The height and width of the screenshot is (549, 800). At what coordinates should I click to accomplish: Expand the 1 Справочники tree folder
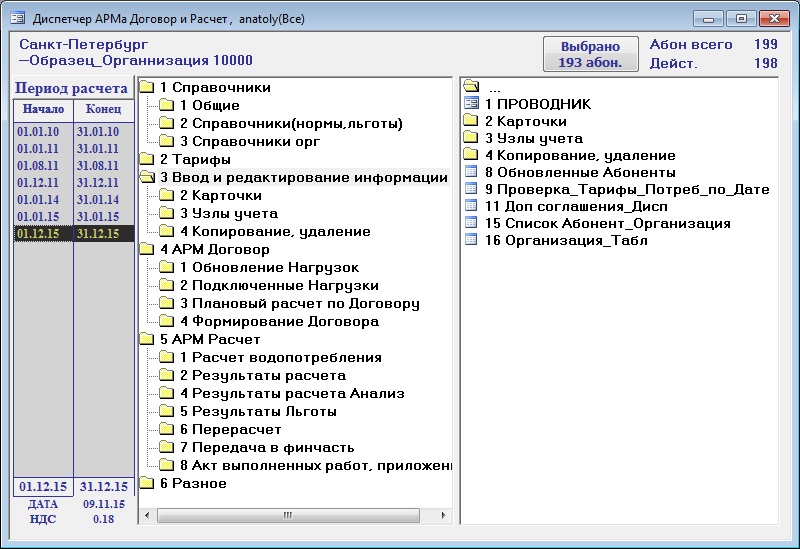pyautogui.click(x=147, y=88)
